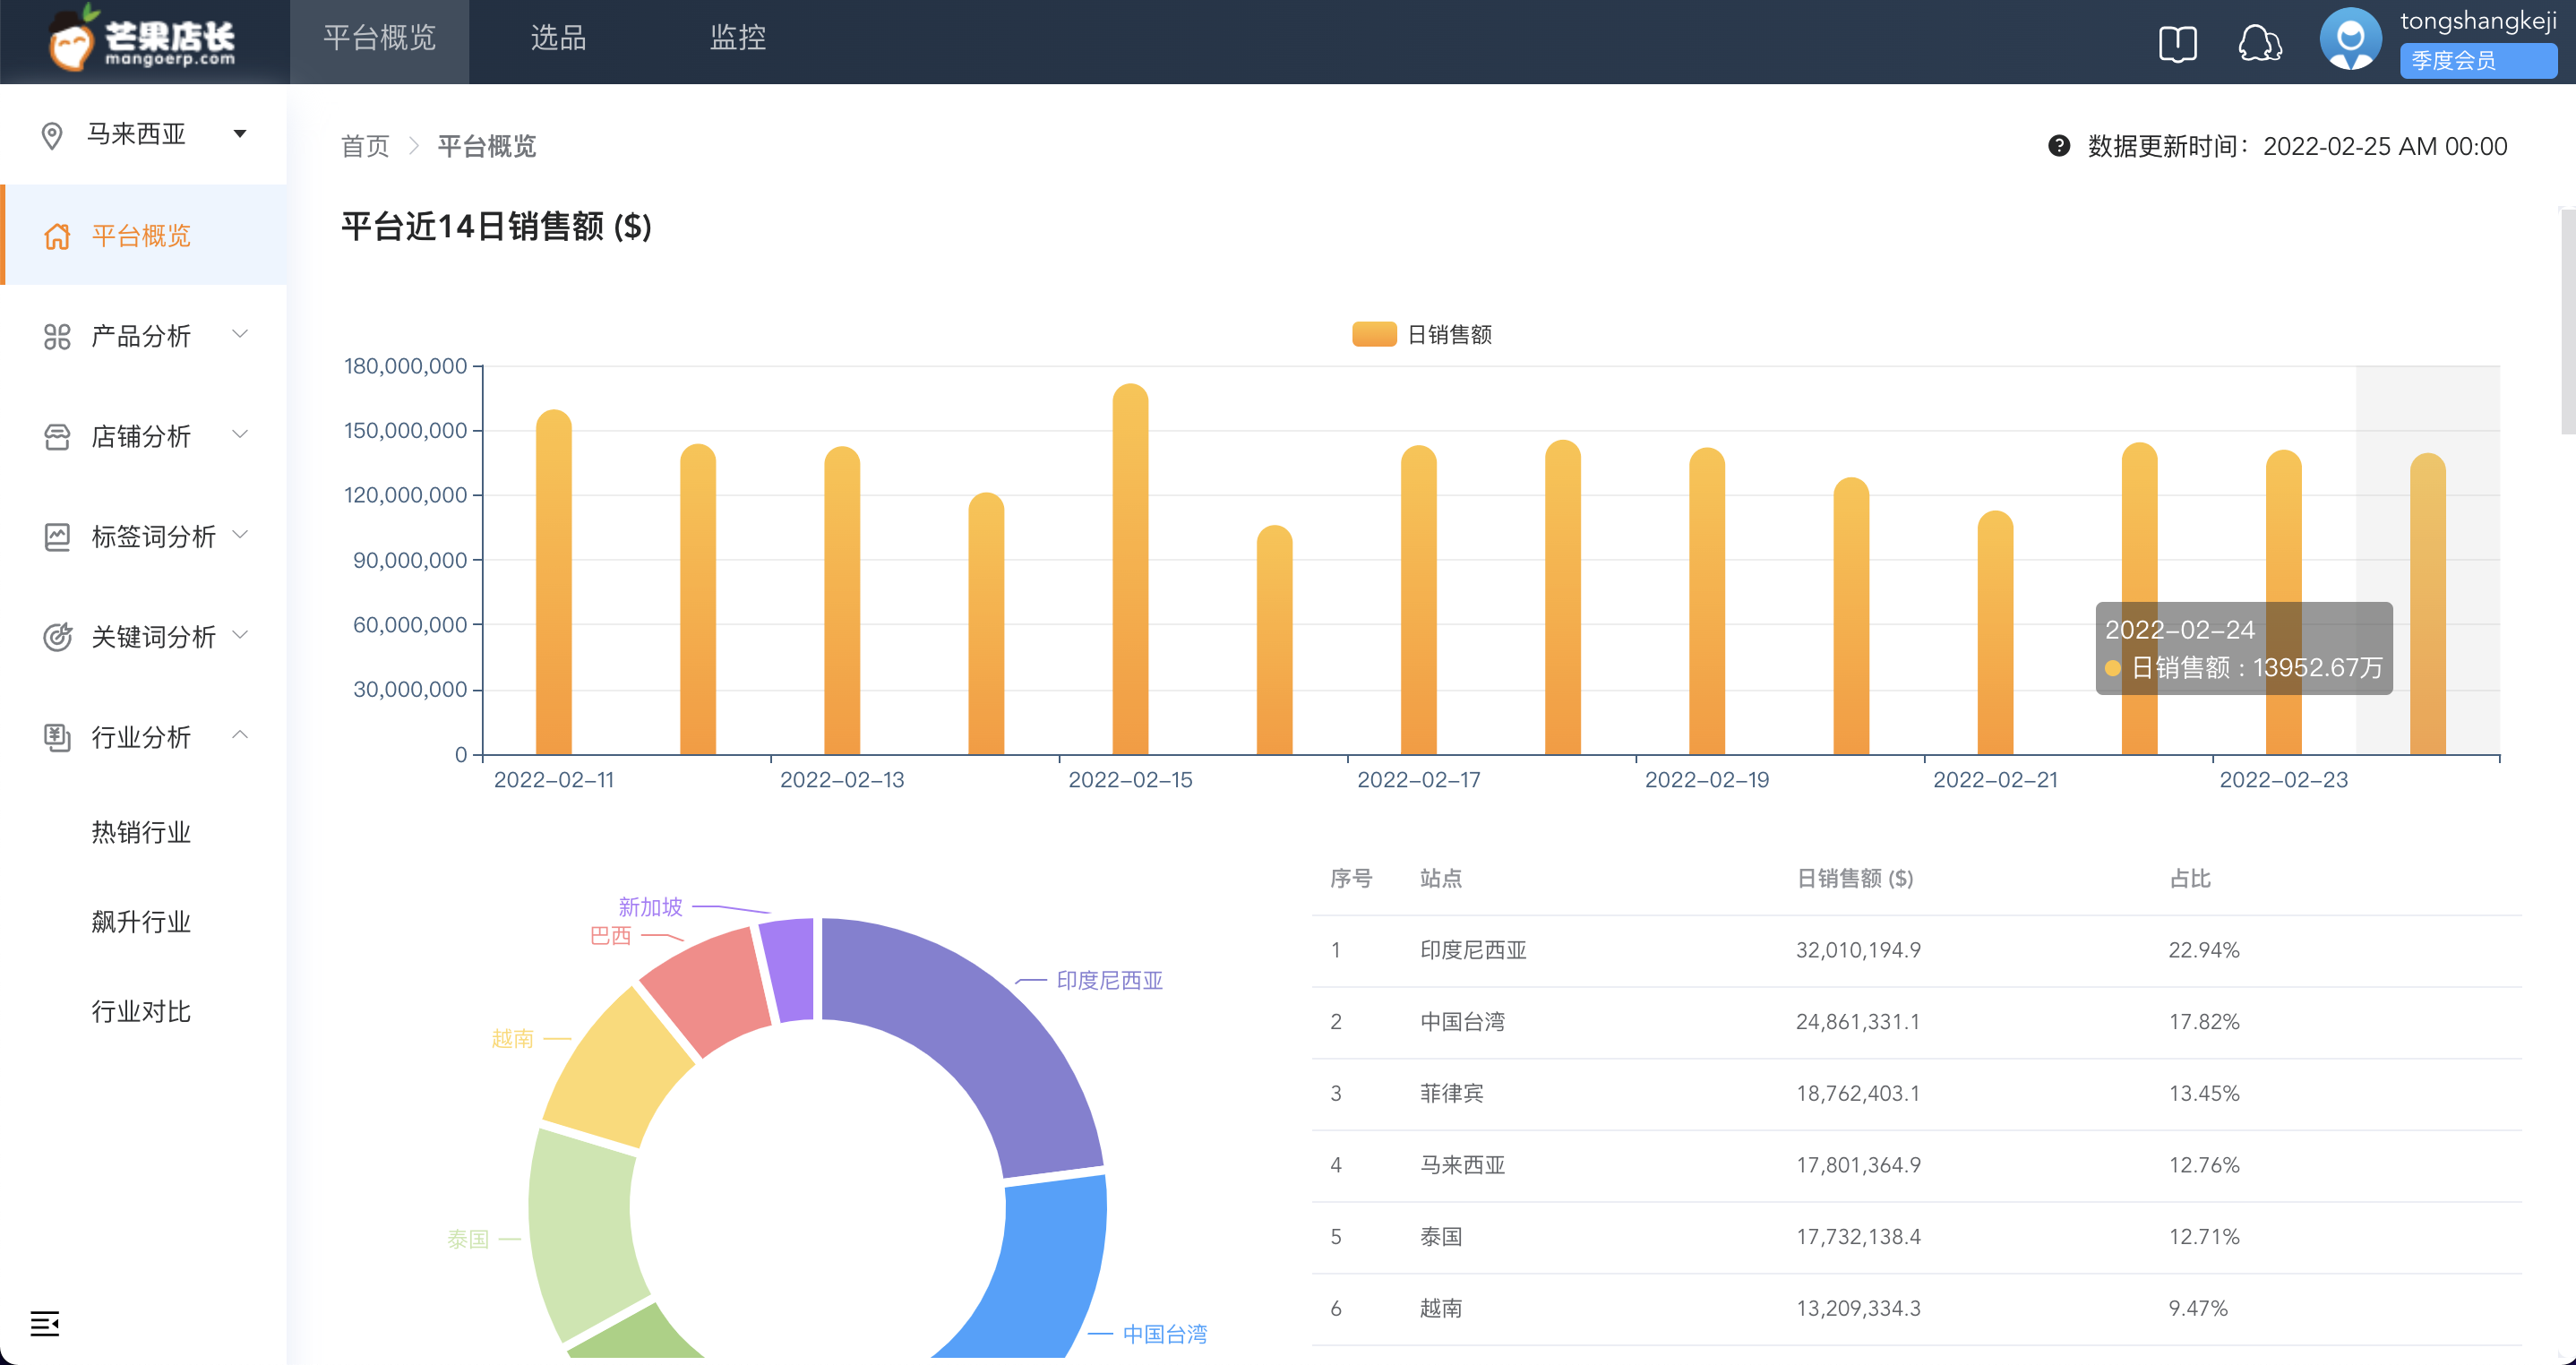This screenshot has width=2576, height=1365.
Task: Select 马来西亚 table row cell
Action: click(x=1462, y=1165)
